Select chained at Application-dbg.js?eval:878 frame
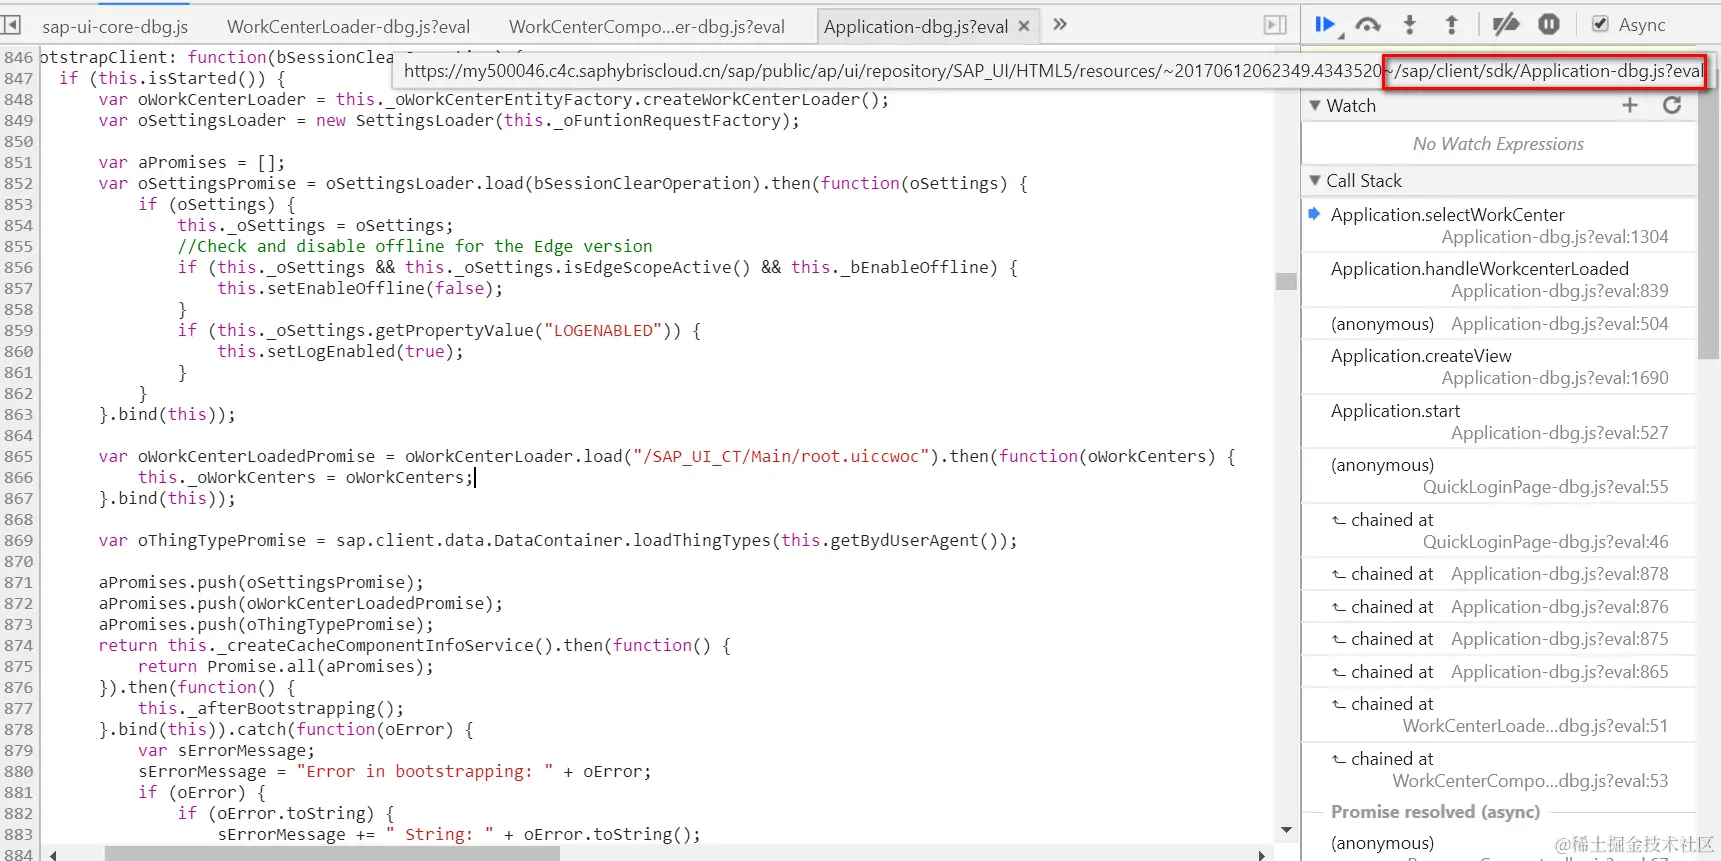This screenshot has width=1721, height=861. pos(1499,574)
